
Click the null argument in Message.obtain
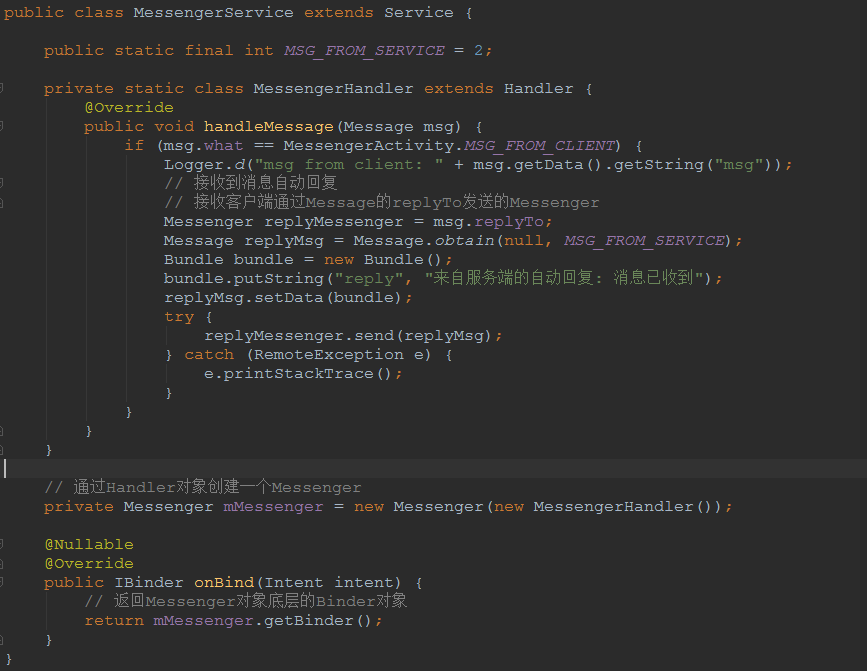tap(523, 241)
